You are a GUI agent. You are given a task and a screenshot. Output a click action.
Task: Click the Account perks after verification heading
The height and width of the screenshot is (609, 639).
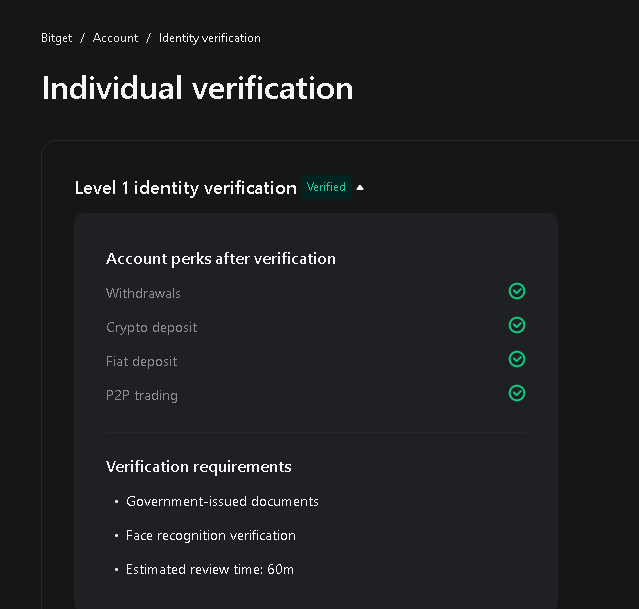(x=220, y=258)
